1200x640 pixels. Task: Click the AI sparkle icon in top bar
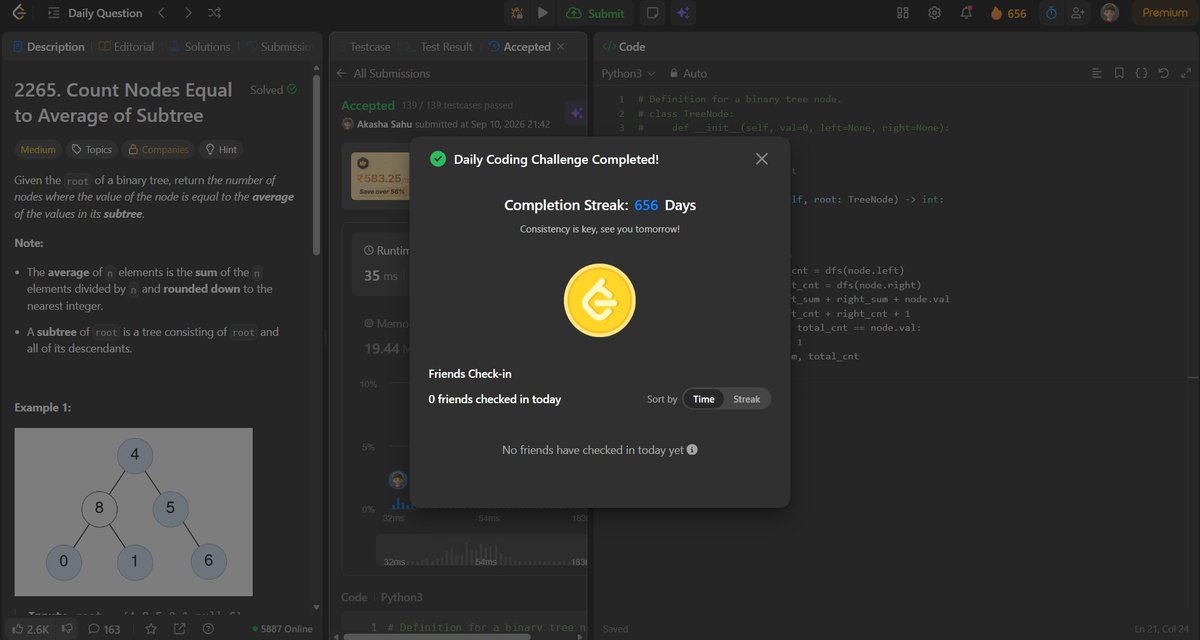coord(684,13)
